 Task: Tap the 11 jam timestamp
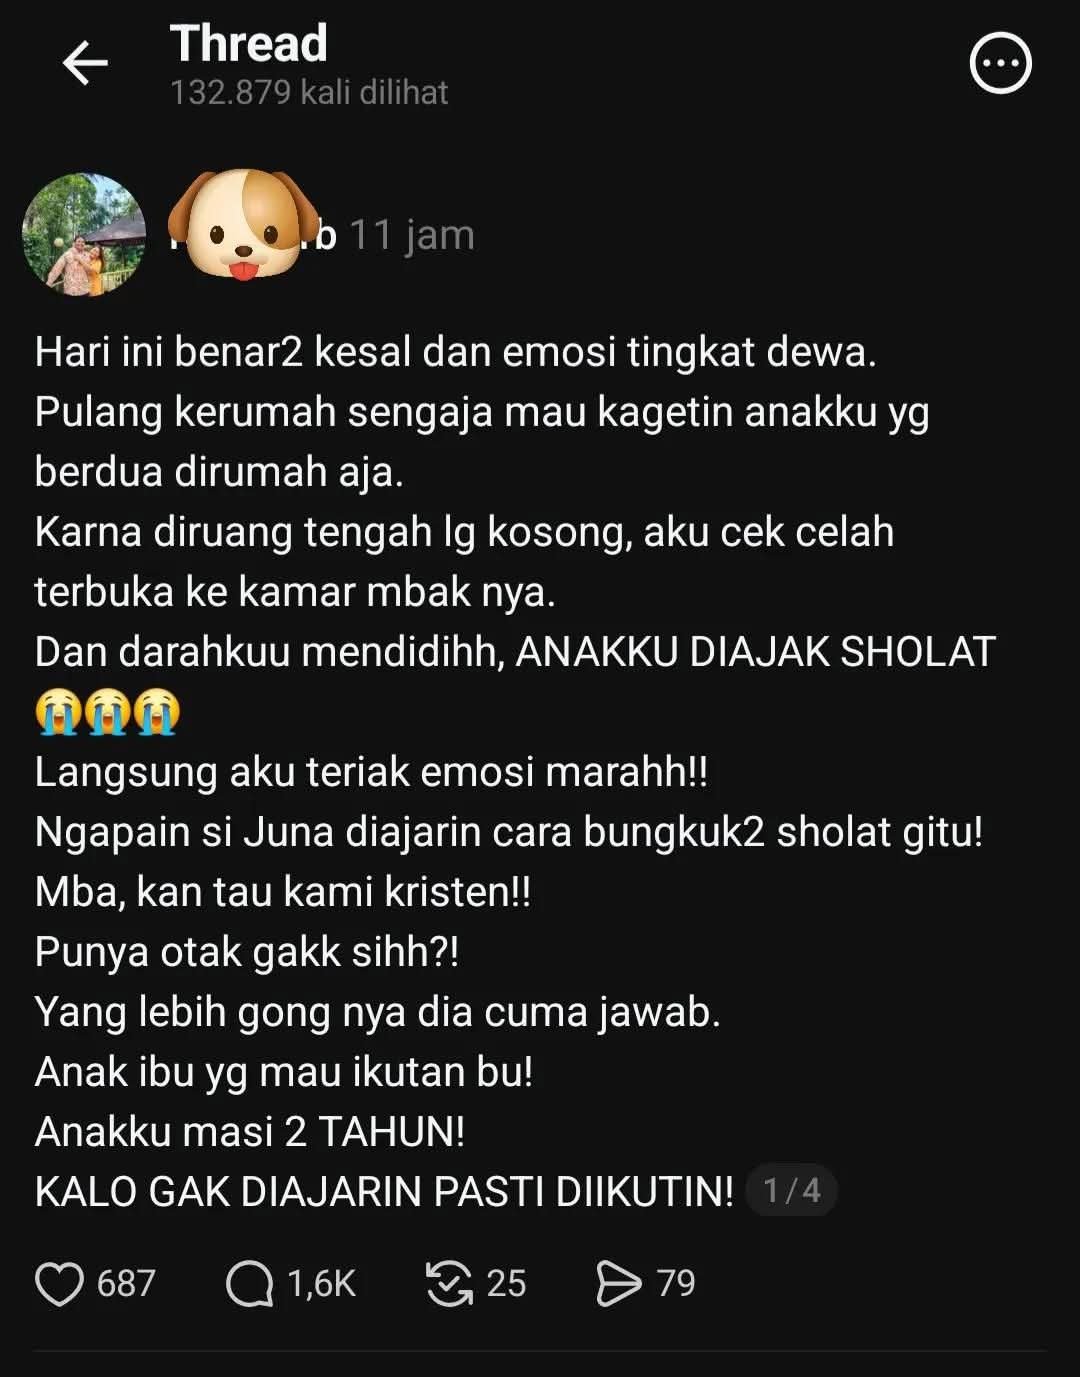[x=412, y=235]
